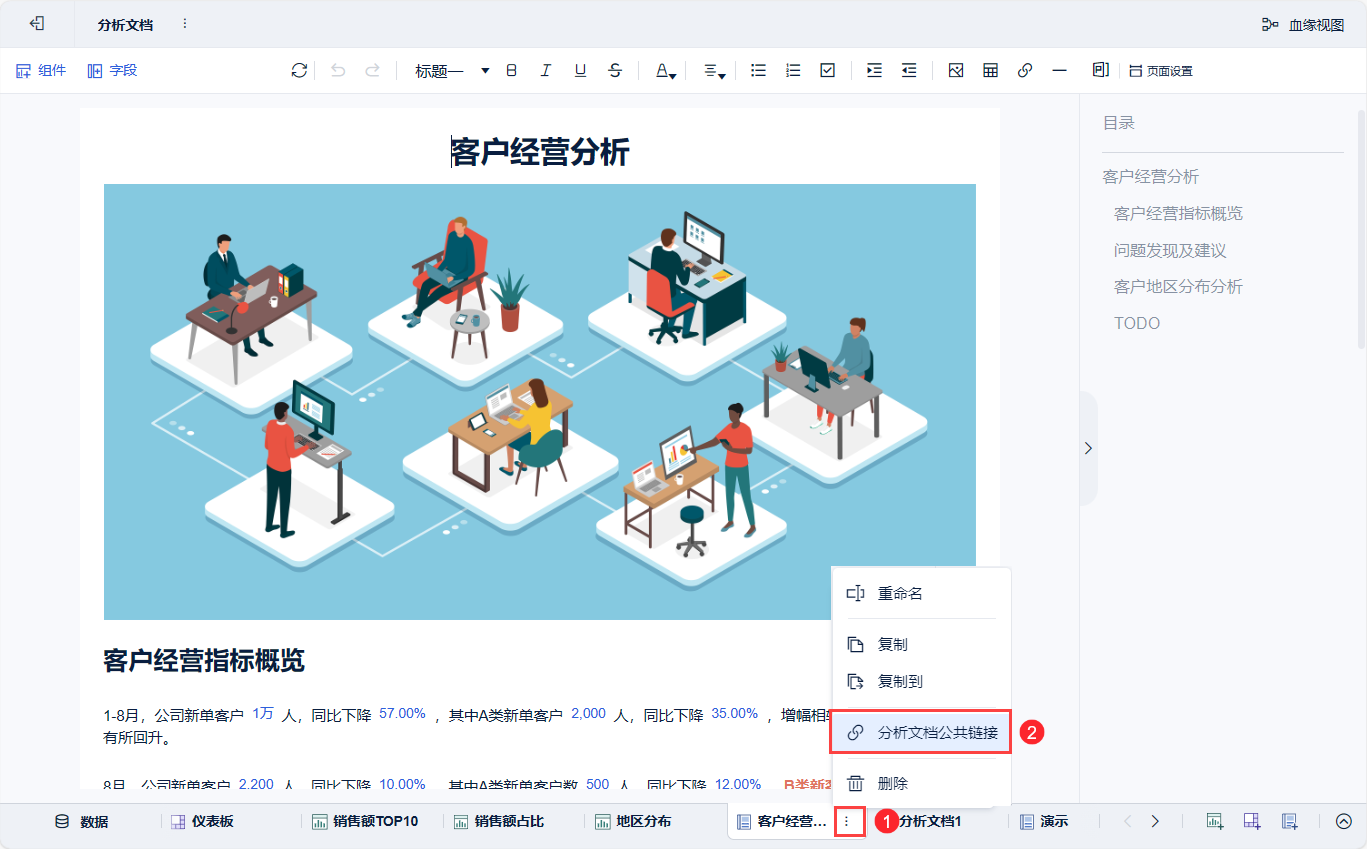This screenshot has height=849, width=1367.
Task: Choose 复制到 from the context menu
Action: (x=921, y=681)
